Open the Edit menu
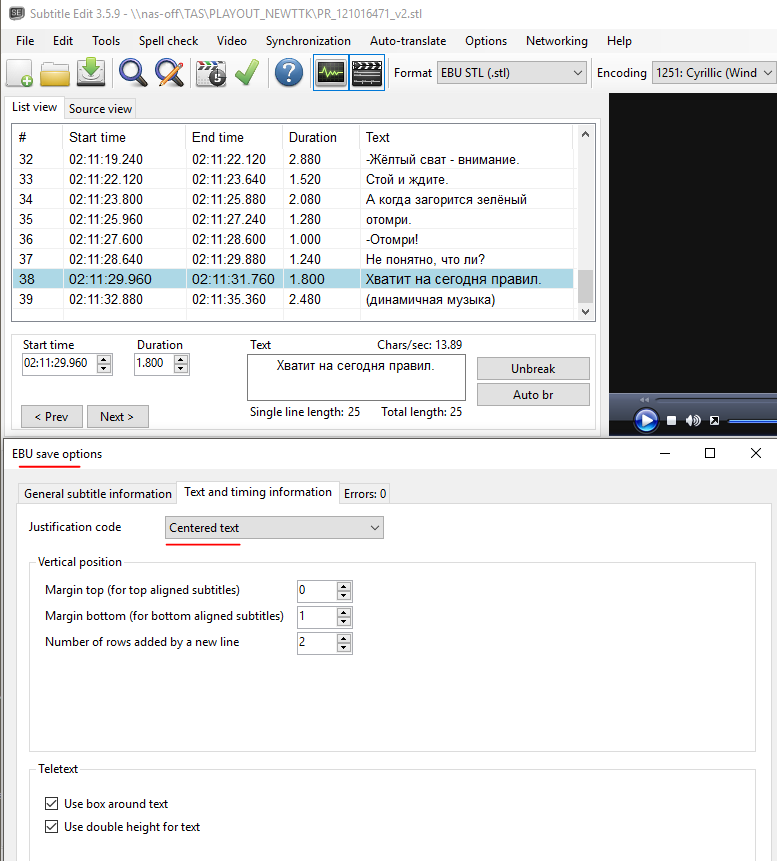Image resolution: width=777 pixels, height=861 pixels. point(63,41)
